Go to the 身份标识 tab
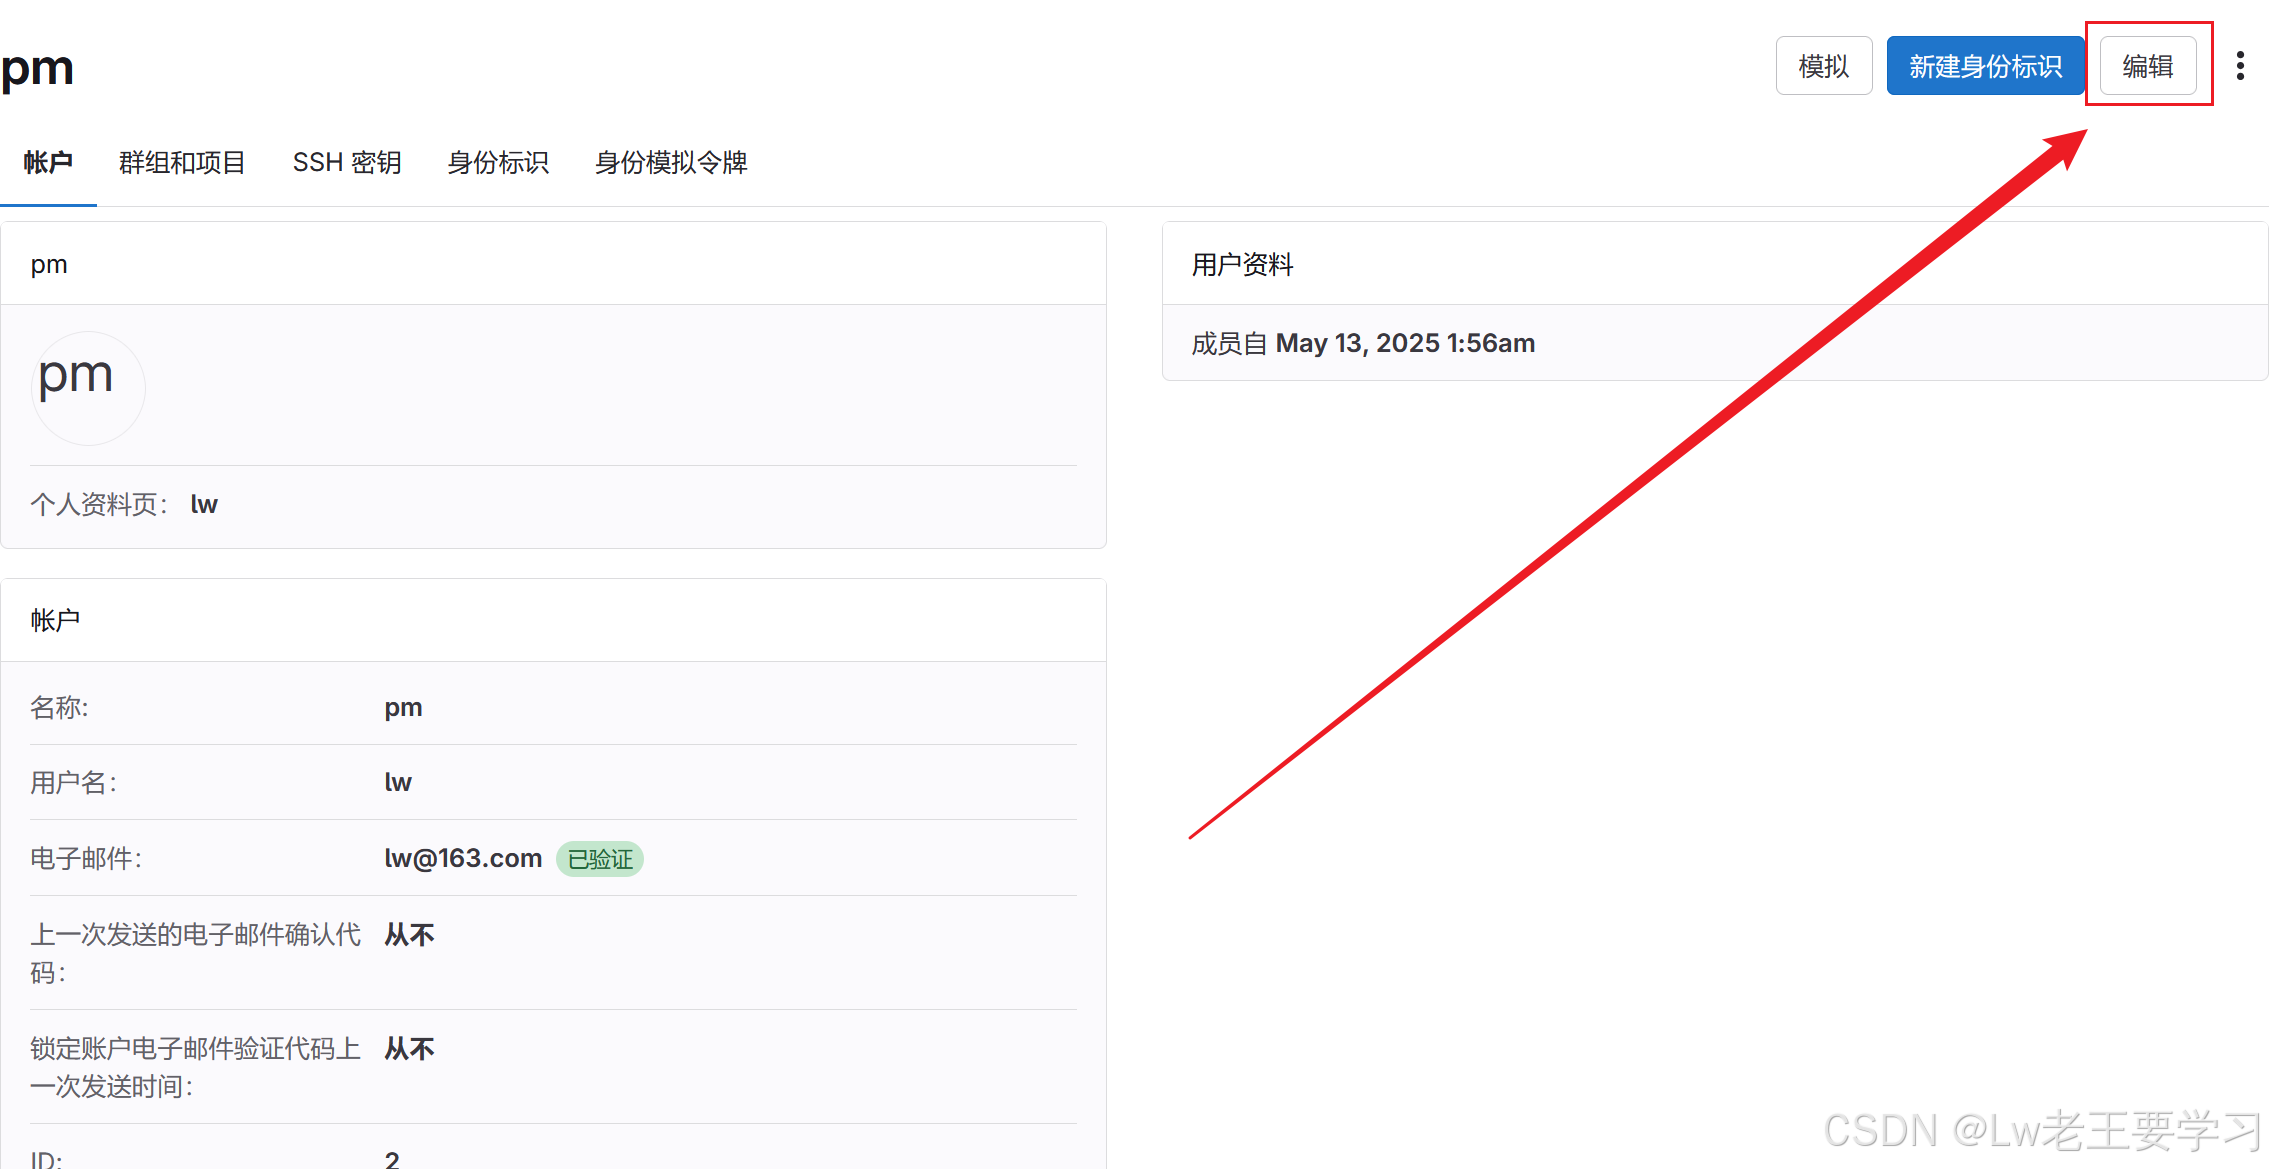Viewport: 2269px width, 1169px height. coord(498,162)
